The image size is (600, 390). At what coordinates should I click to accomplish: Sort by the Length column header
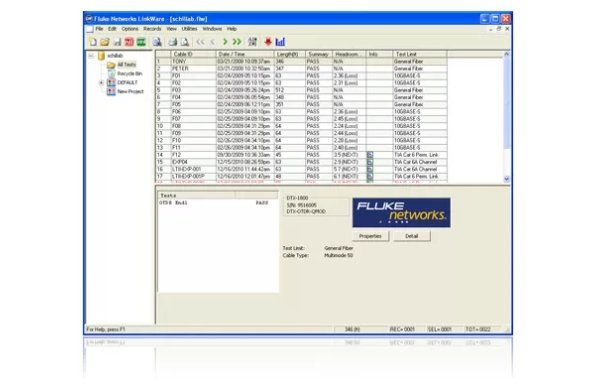[x=289, y=54]
